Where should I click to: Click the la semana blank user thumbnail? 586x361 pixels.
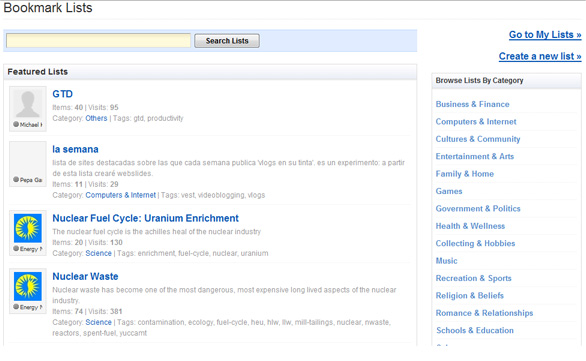coord(28,159)
